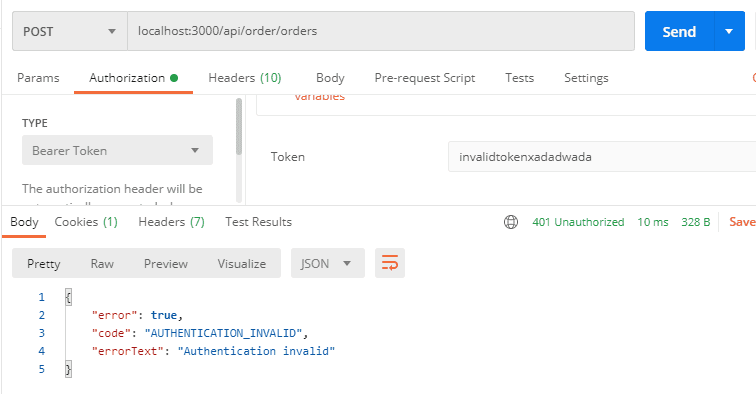Click the 401 Unauthorized status
Viewport: 756px width, 394px height.
[x=578, y=222]
